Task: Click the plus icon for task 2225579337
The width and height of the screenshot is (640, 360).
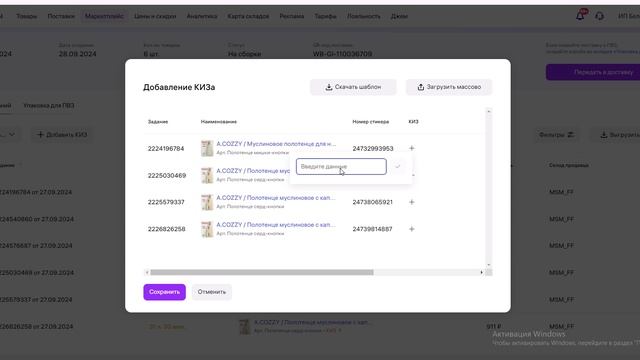Action: [x=411, y=202]
